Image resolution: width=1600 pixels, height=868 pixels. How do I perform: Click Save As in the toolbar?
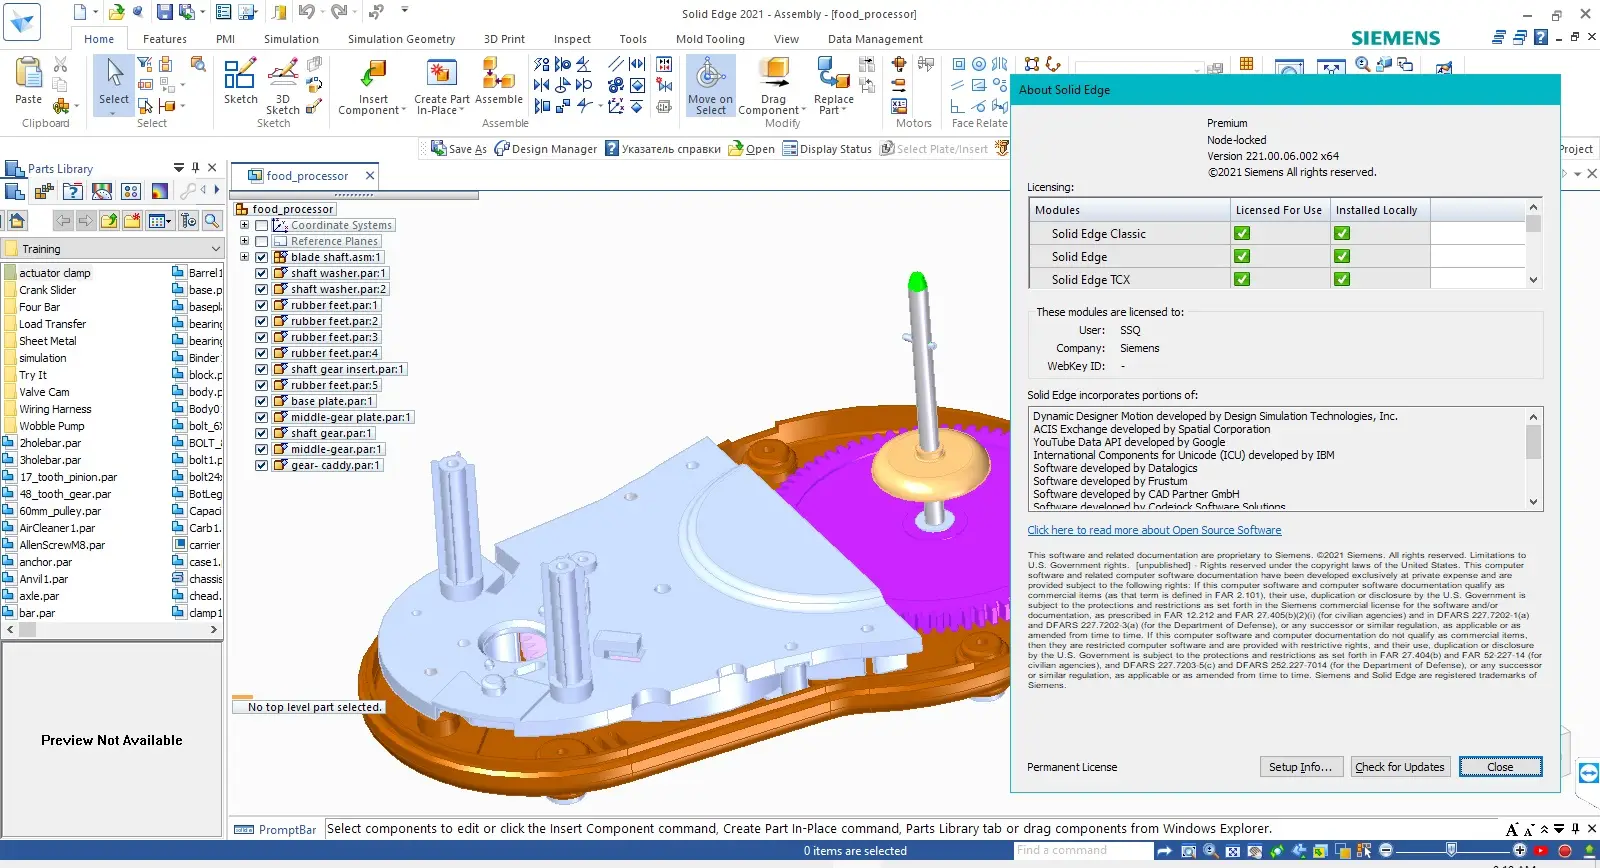[459, 149]
